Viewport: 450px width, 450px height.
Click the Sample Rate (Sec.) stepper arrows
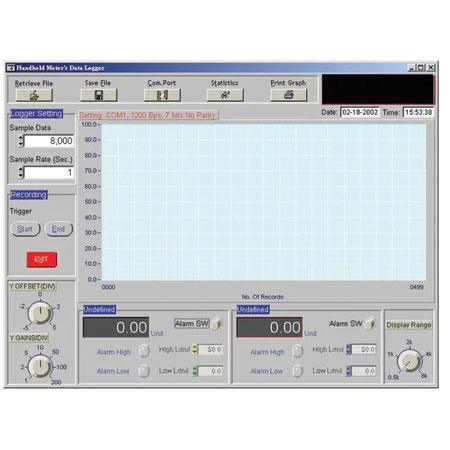coord(21,172)
